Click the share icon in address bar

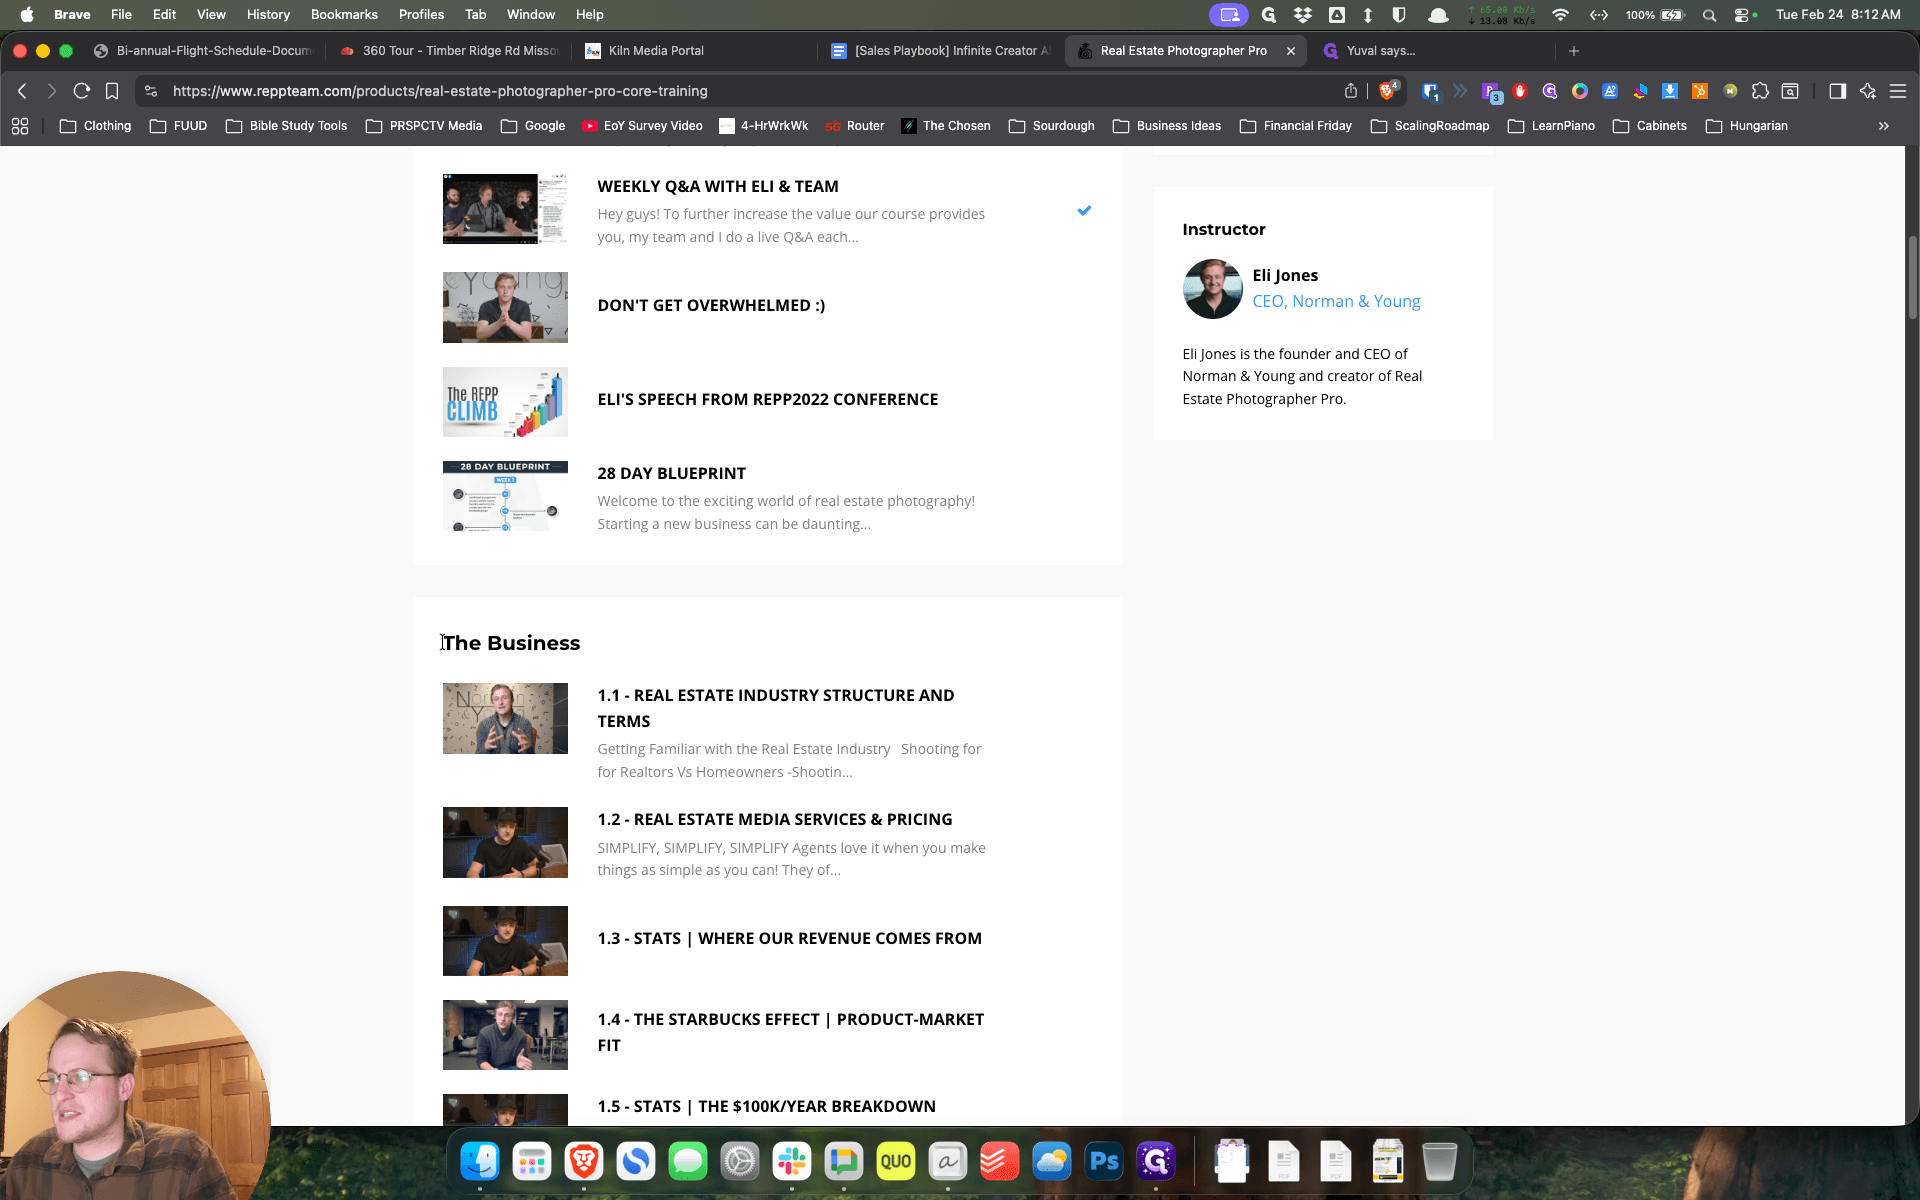(1351, 91)
